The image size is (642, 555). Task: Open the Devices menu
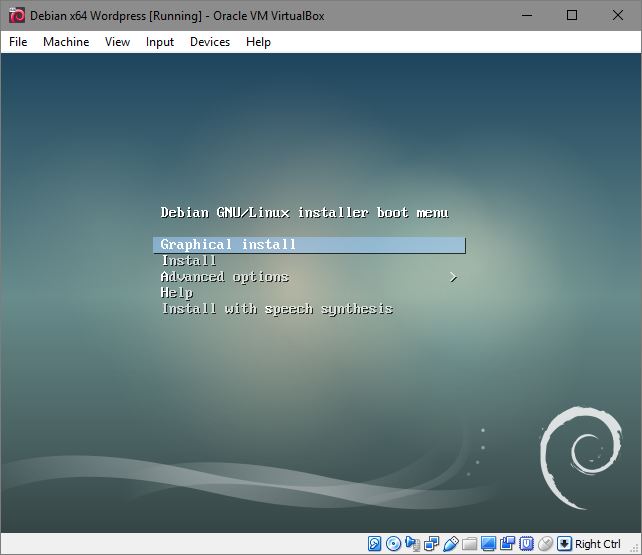click(x=210, y=42)
